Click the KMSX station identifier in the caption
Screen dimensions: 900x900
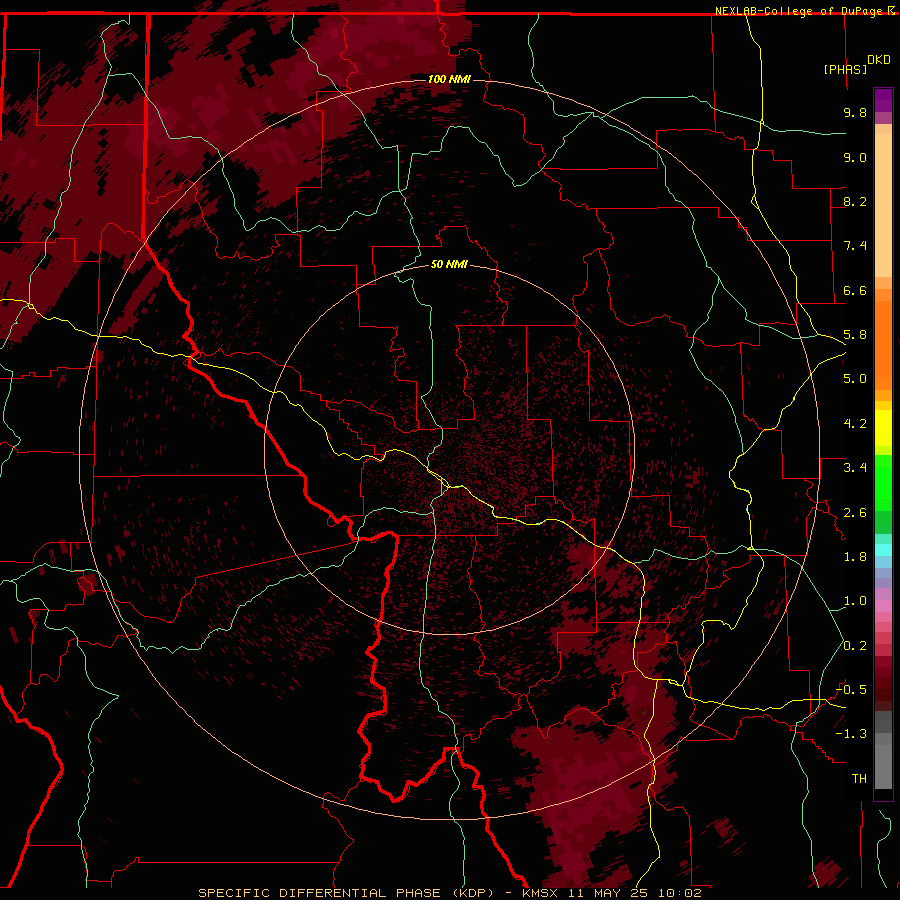click(542, 893)
